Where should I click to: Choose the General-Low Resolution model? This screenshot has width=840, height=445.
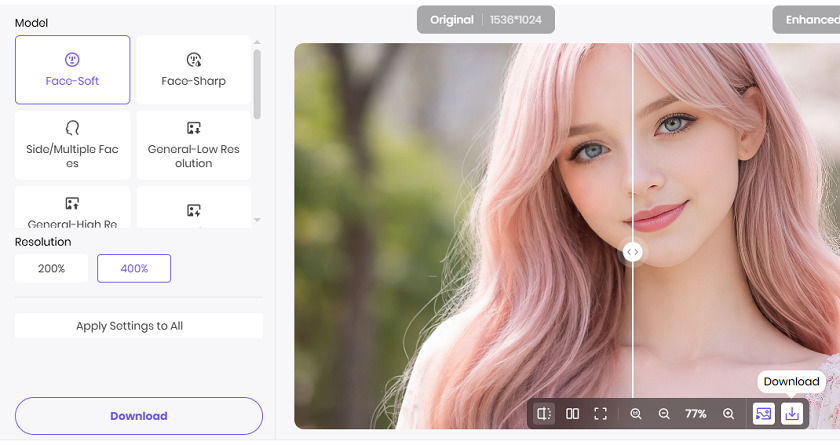194,145
